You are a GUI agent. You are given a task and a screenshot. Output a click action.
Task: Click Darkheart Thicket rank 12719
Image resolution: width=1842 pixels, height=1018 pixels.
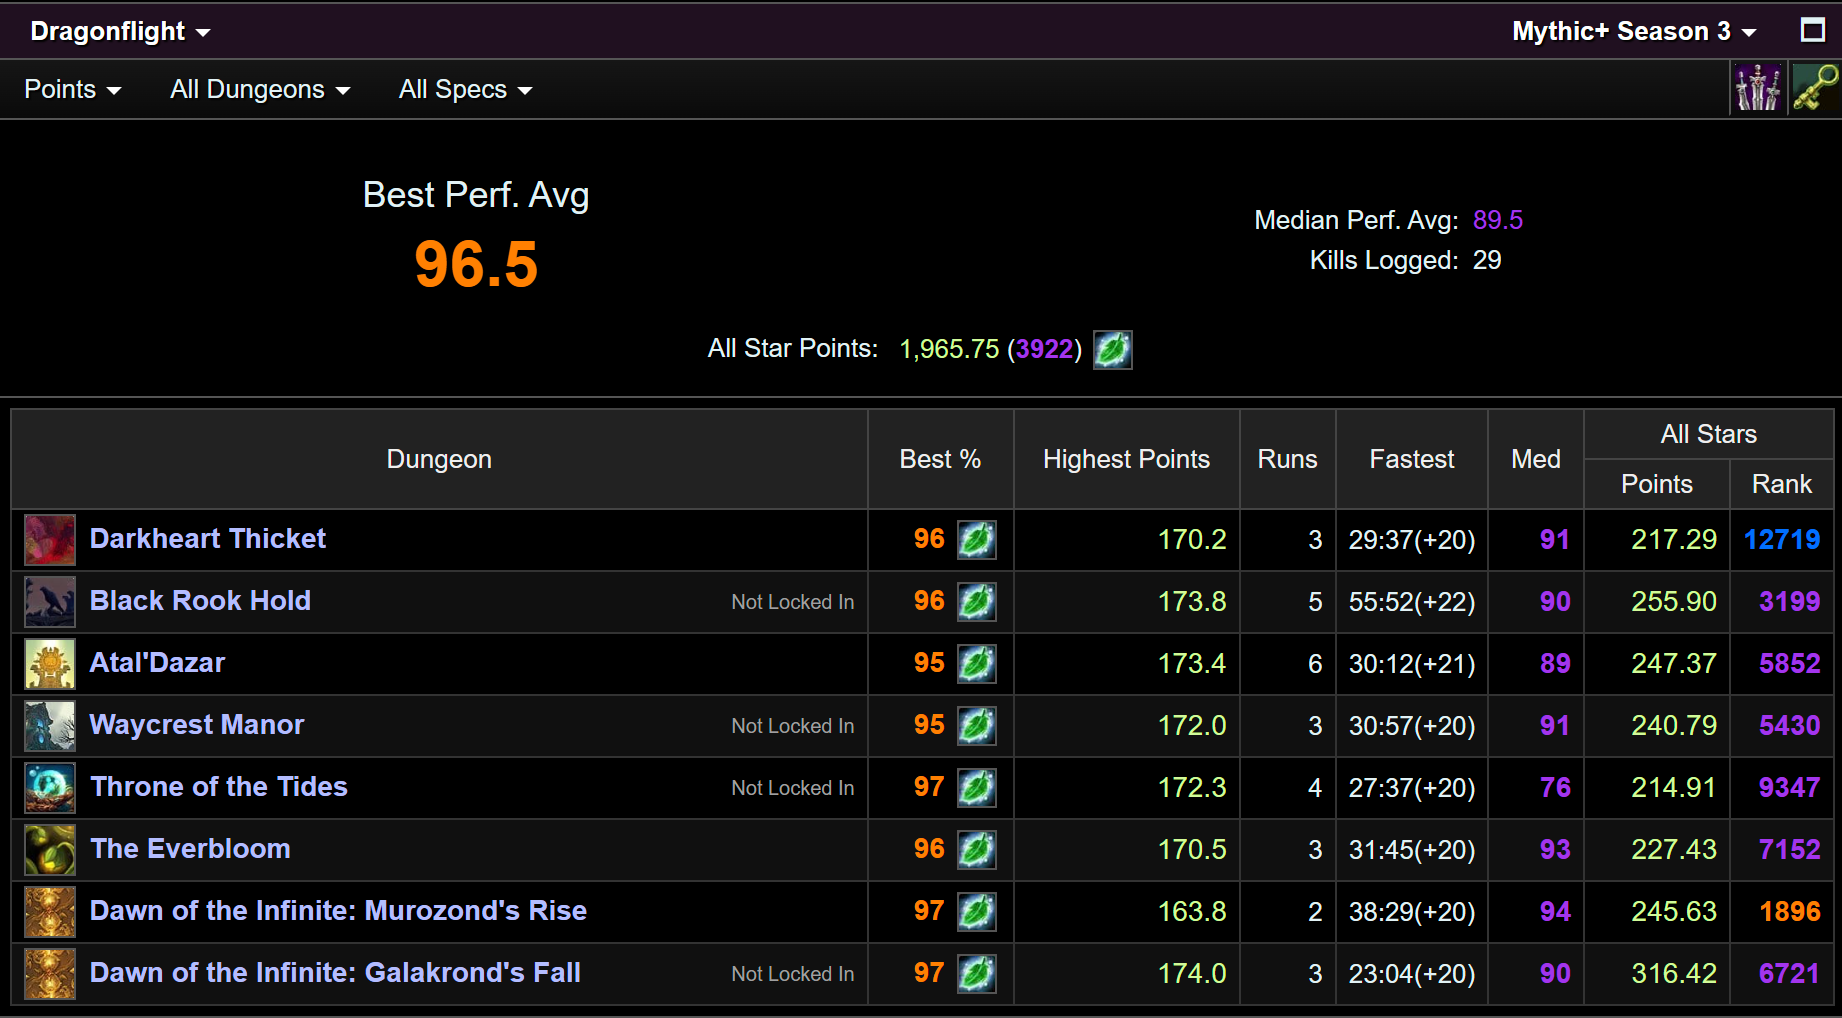(1782, 540)
